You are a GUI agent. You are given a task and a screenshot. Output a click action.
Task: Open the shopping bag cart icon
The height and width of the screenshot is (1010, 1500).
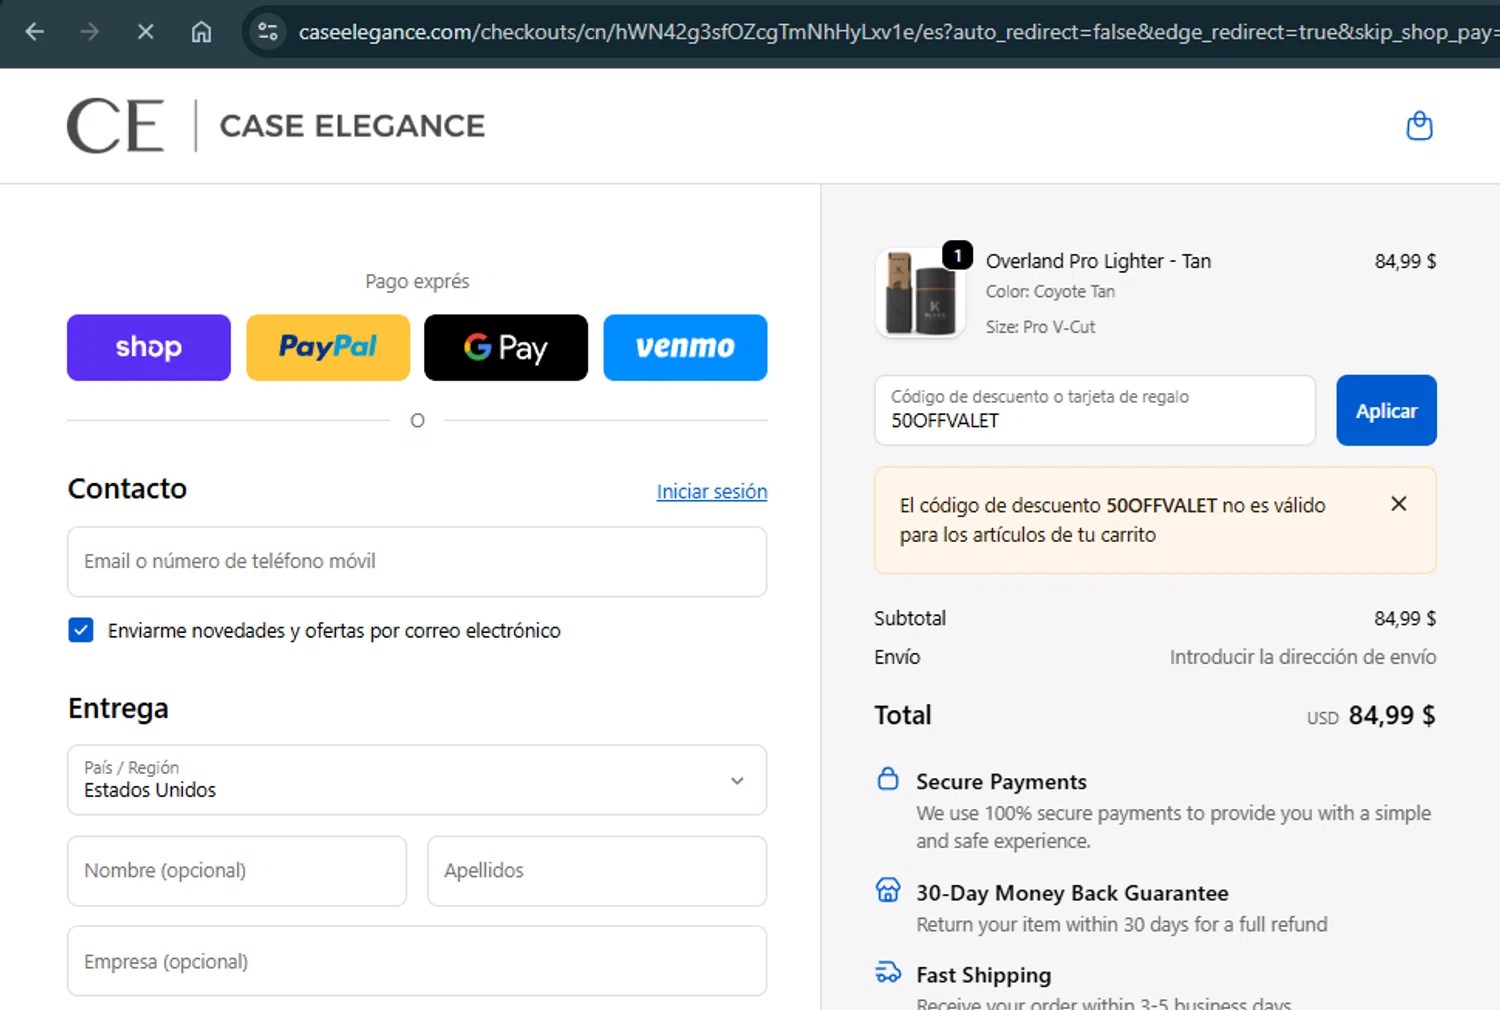[1419, 126]
